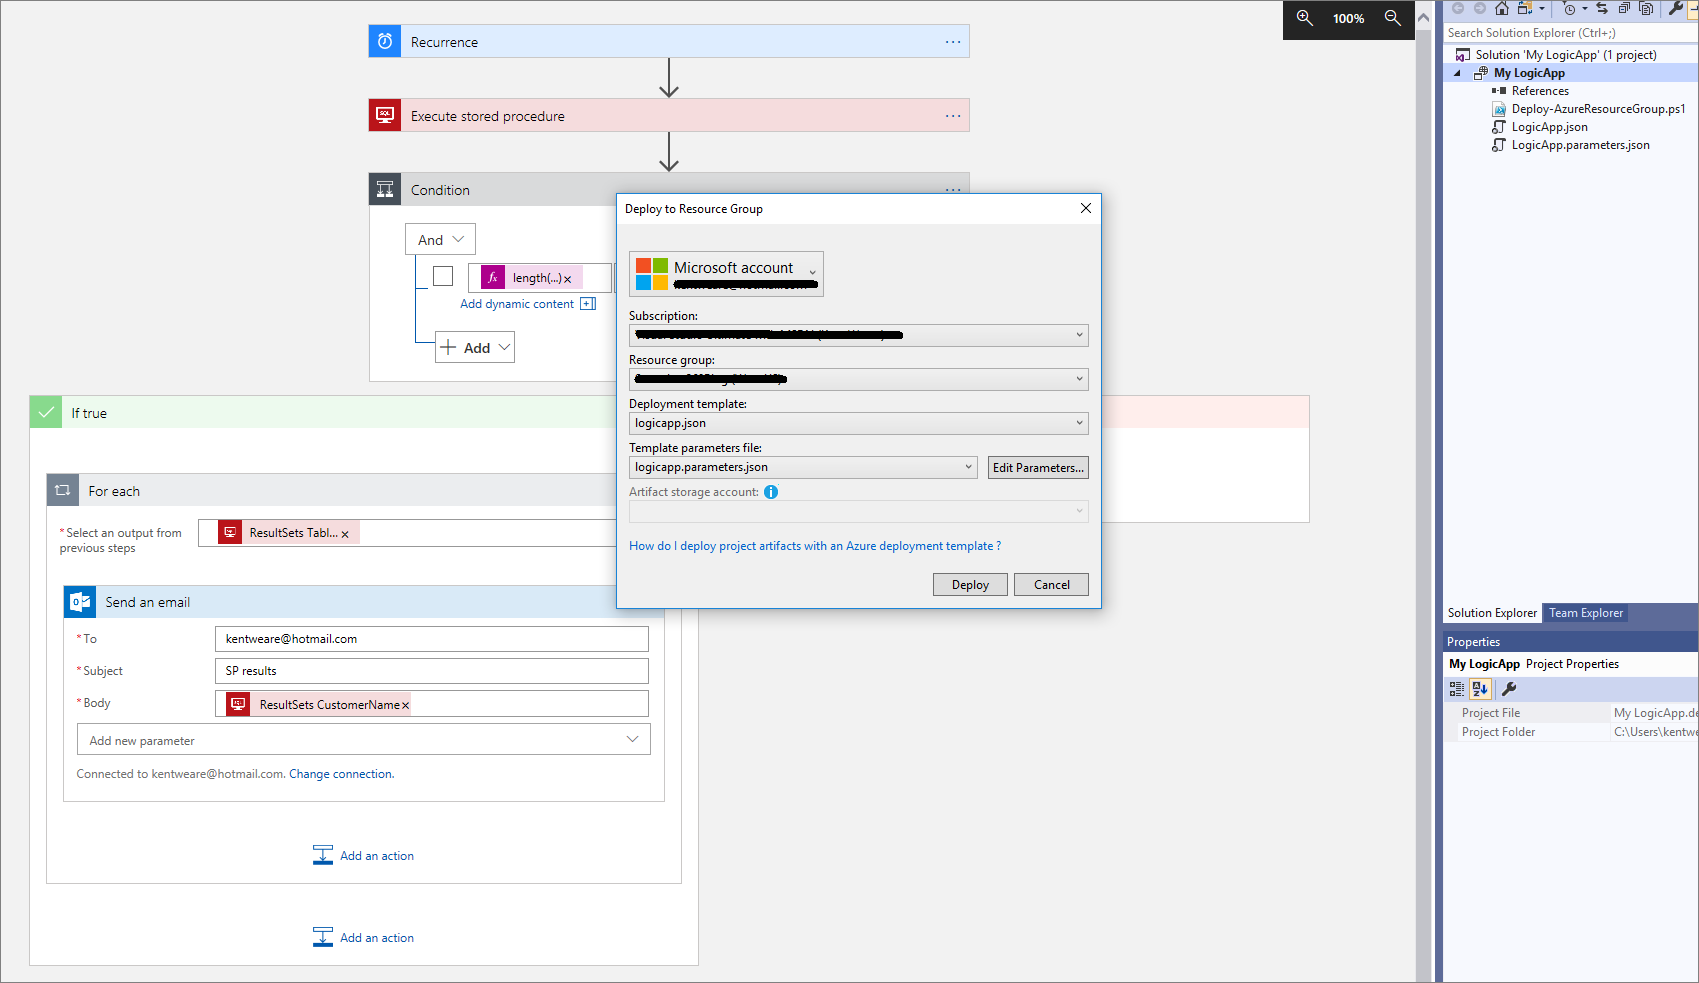Click the Subject input field
1699x983 pixels.
point(432,671)
